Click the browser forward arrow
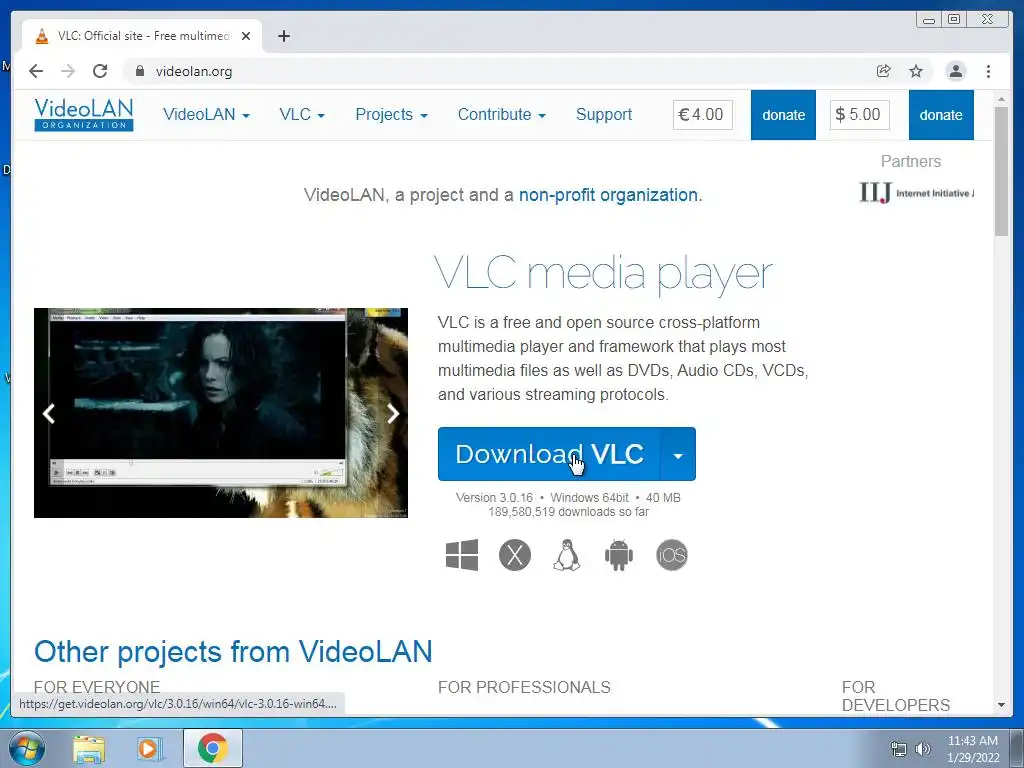The width and height of the screenshot is (1024, 768). tap(68, 71)
